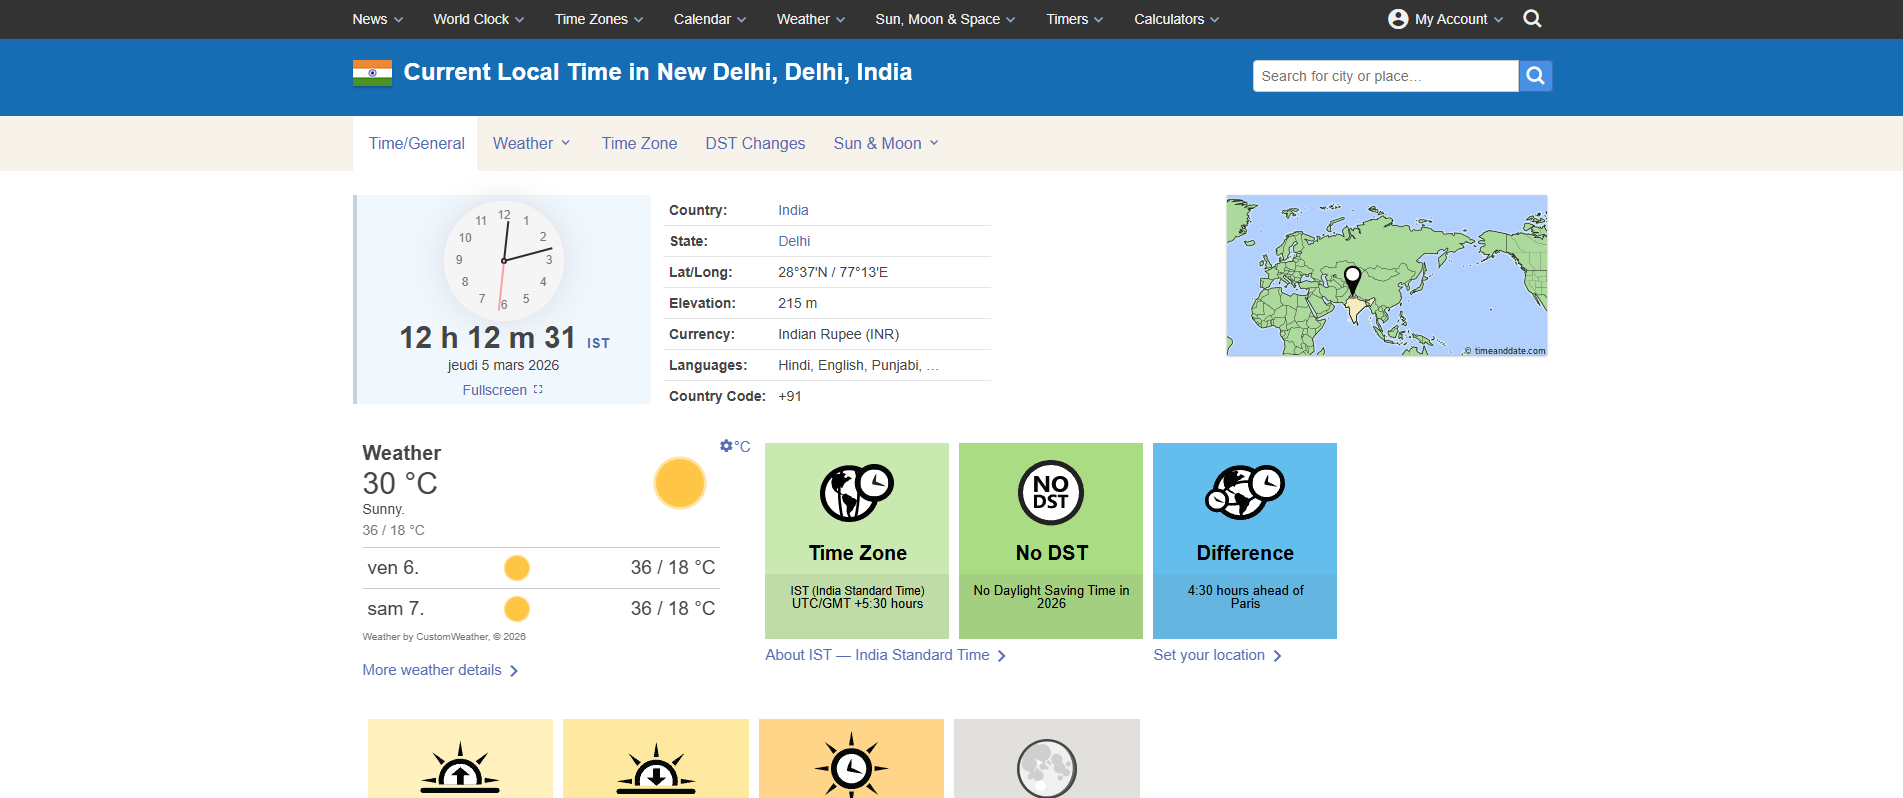Click the My Account user icon
Viewport: 1903px width, 798px height.
click(x=1398, y=19)
